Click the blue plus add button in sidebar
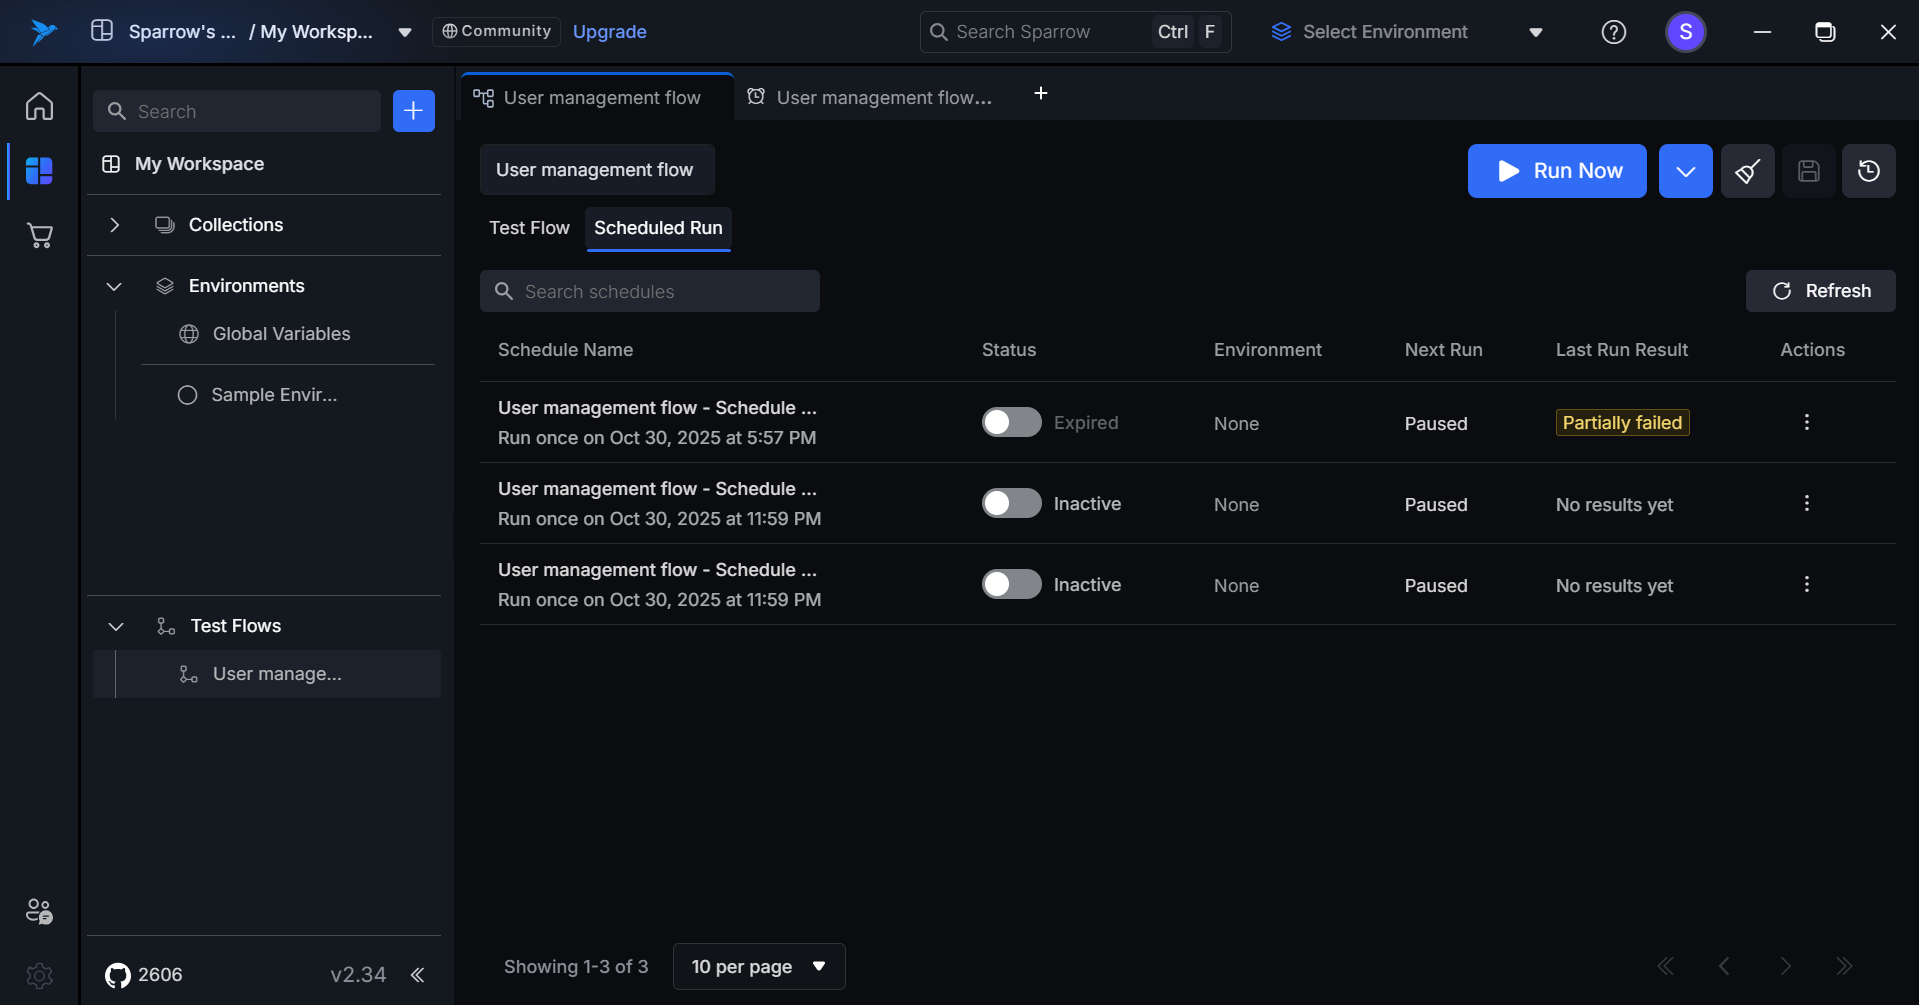Image resolution: width=1919 pixels, height=1005 pixels. click(x=413, y=111)
